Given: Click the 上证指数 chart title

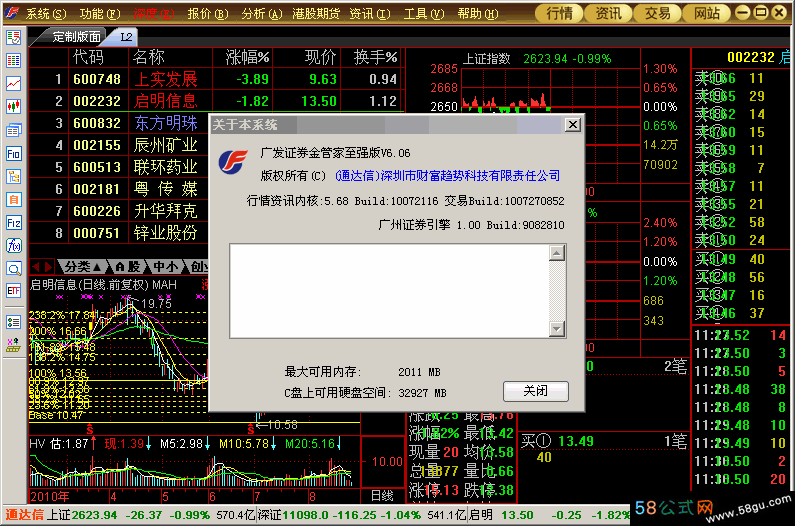Looking at the screenshot, I should pyautogui.click(x=487, y=59).
